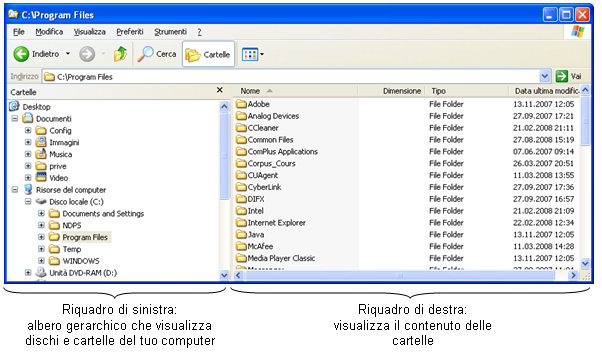Select ComPlus Applications folder icon
The image size is (602, 361).
click(x=241, y=151)
